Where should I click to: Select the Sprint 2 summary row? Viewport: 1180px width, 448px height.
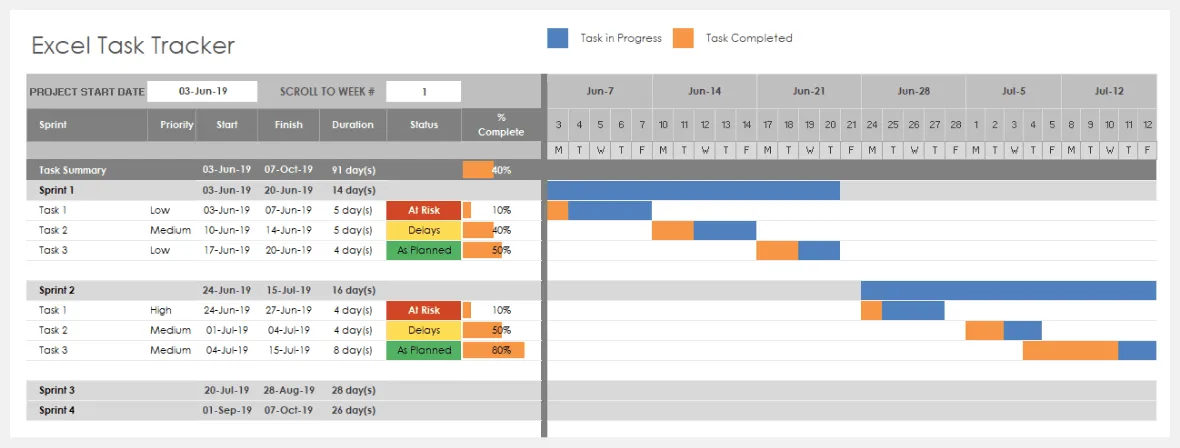(58, 290)
